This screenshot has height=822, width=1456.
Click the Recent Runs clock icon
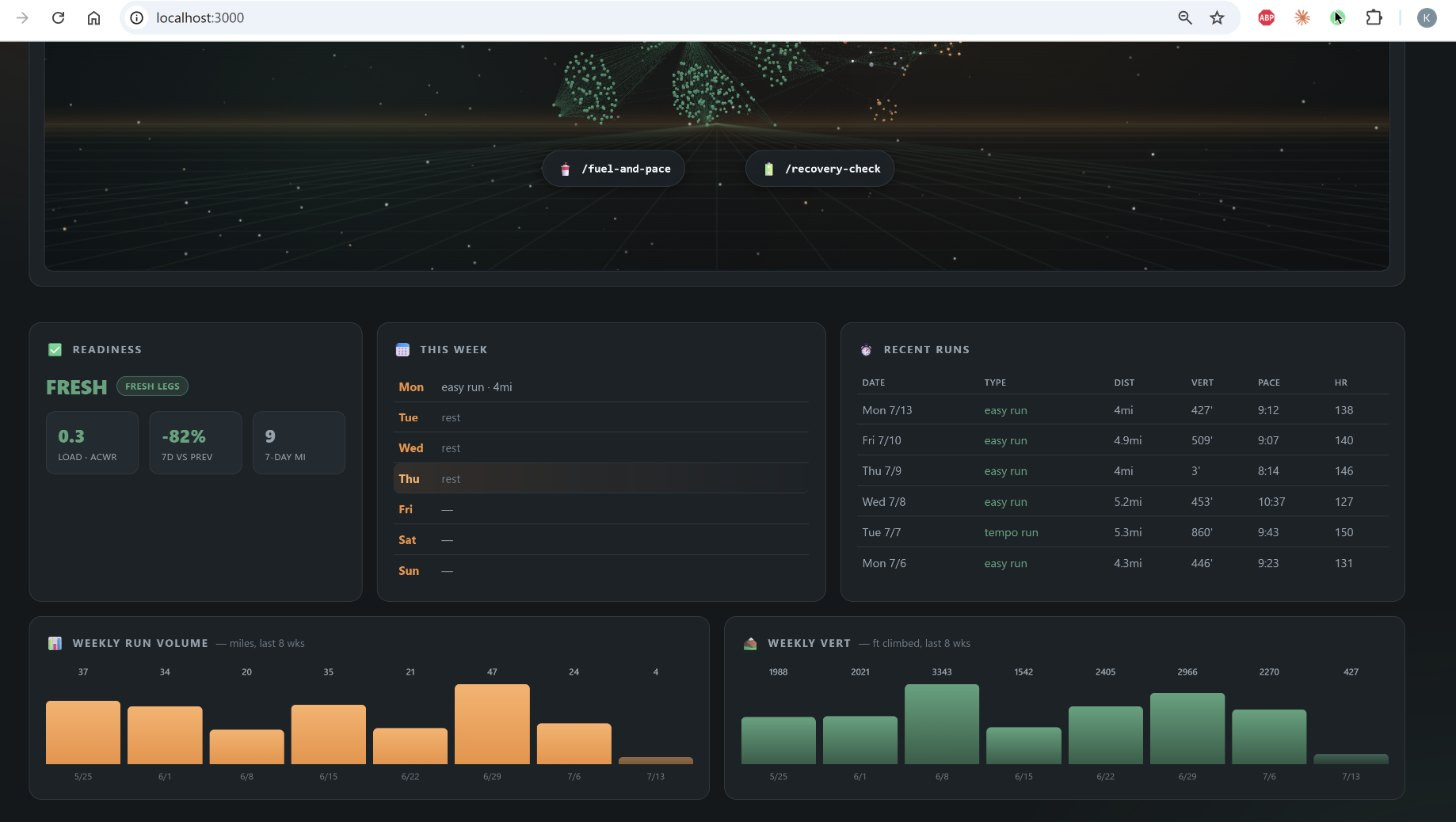click(866, 350)
